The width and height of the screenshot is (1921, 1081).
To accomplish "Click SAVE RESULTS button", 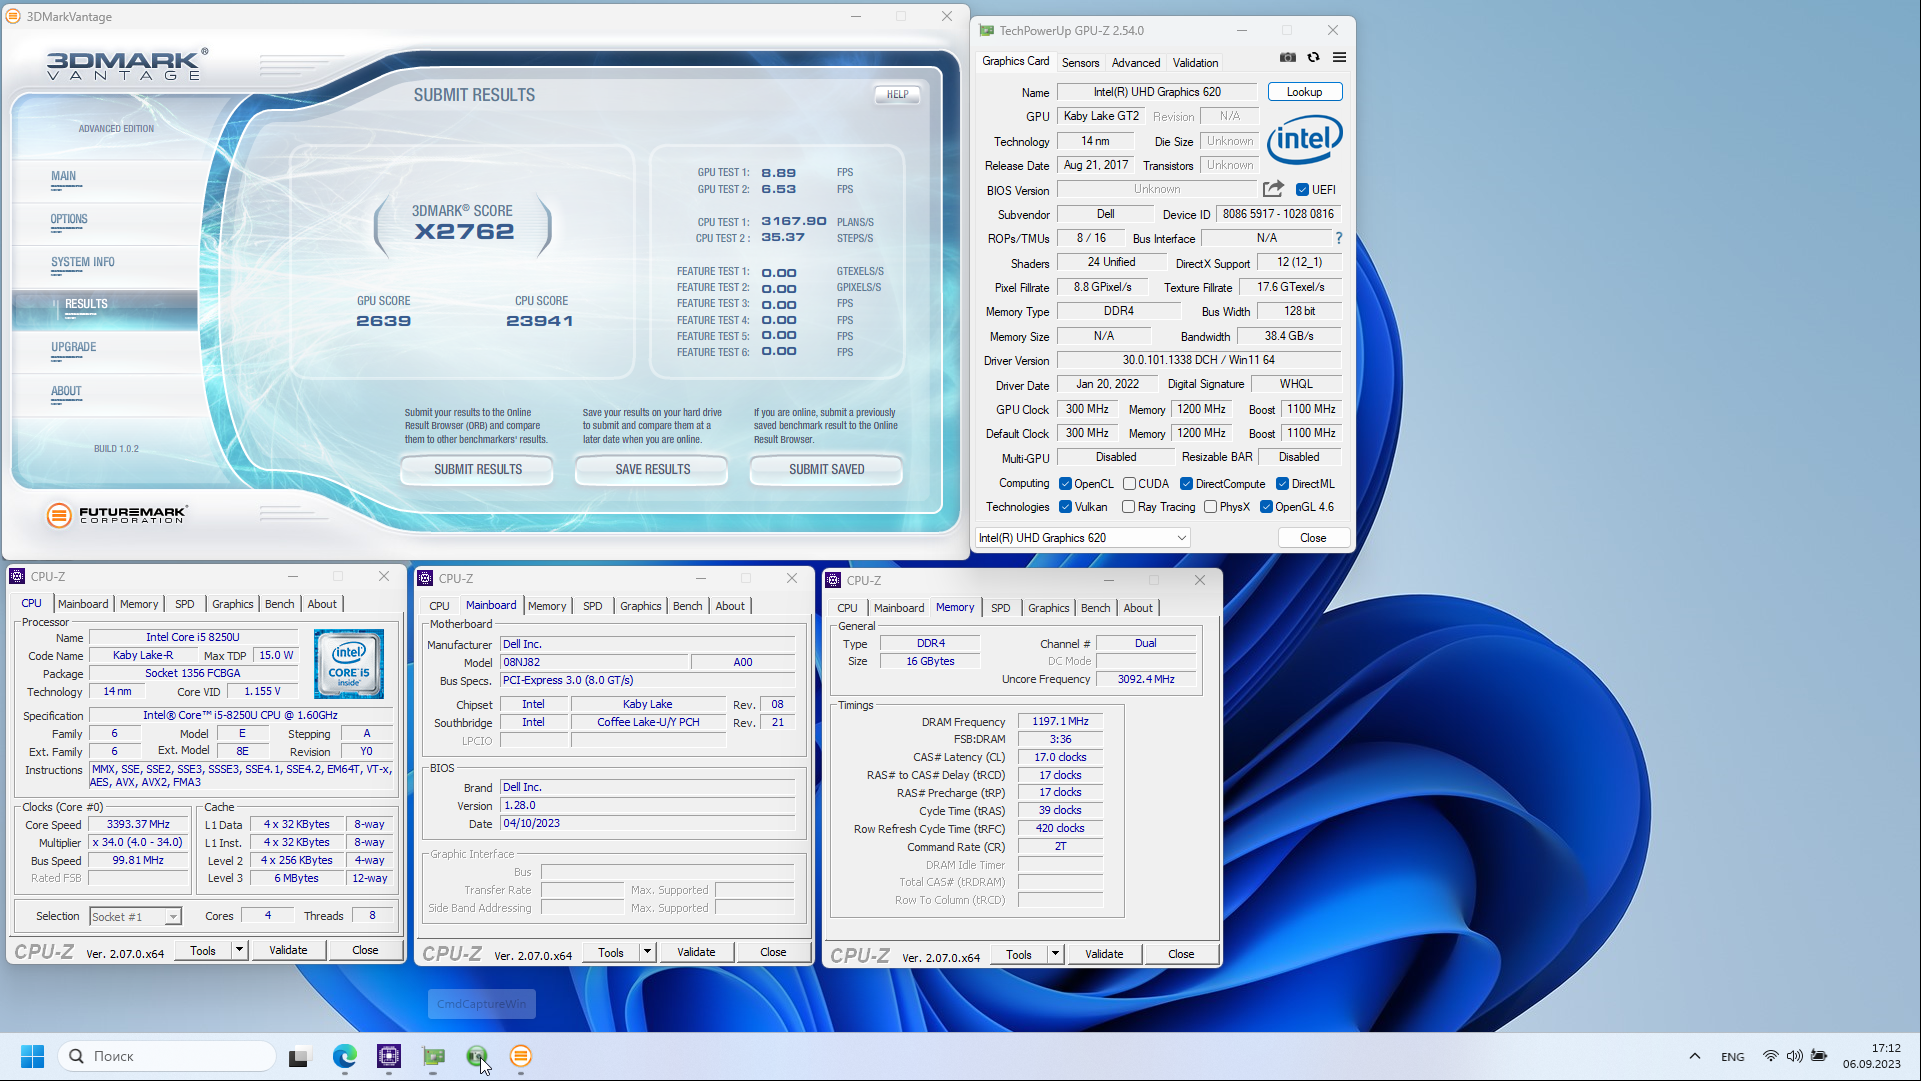I will (652, 469).
